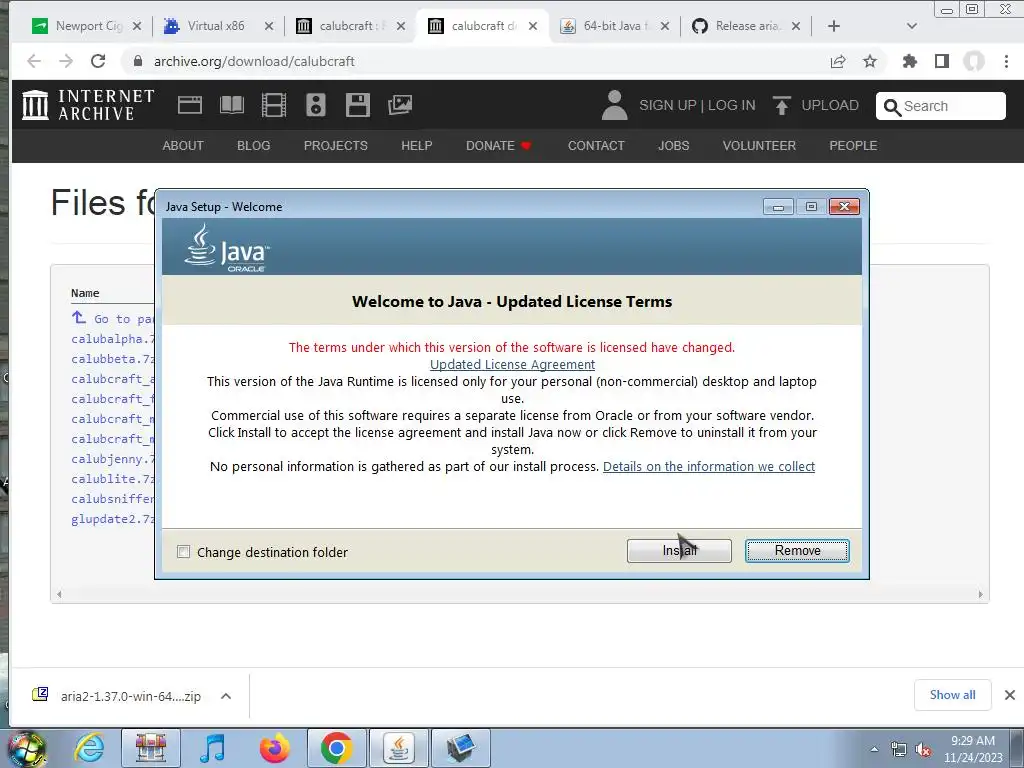The height and width of the screenshot is (768, 1024).
Task: Open the BLOG menu item
Action: [x=253, y=146]
